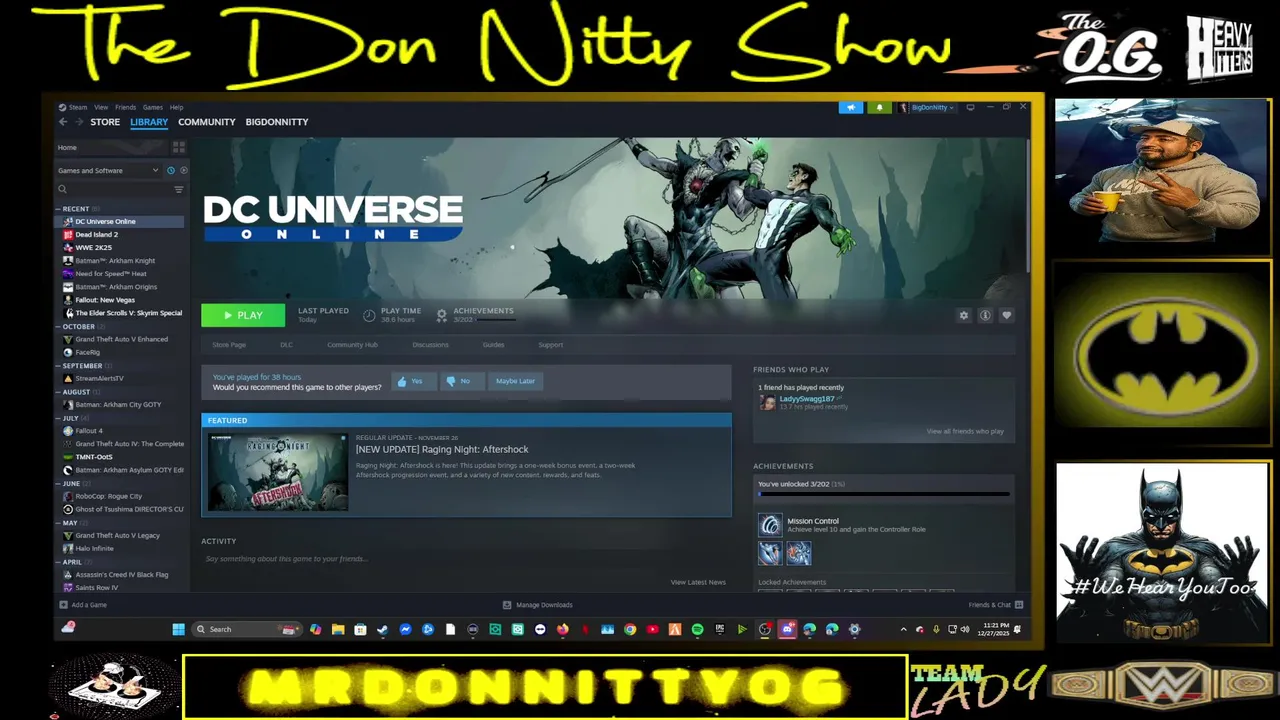Open the achievements progress bar
The height and width of the screenshot is (720, 1280).
(x=883, y=494)
